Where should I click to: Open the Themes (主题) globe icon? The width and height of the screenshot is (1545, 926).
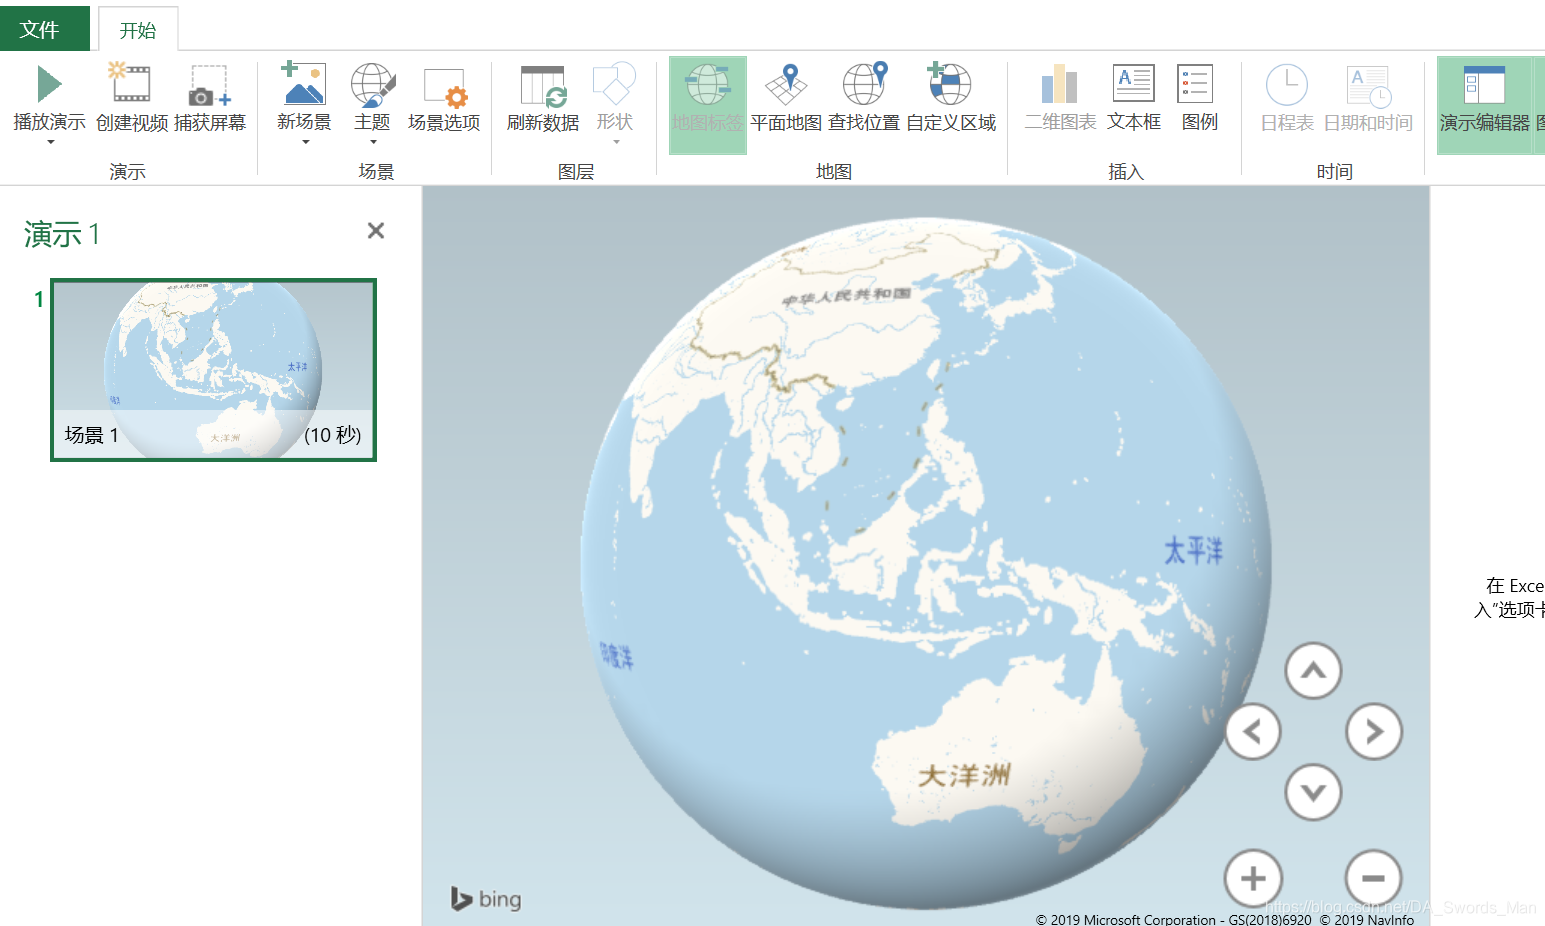(x=373, y=84)
